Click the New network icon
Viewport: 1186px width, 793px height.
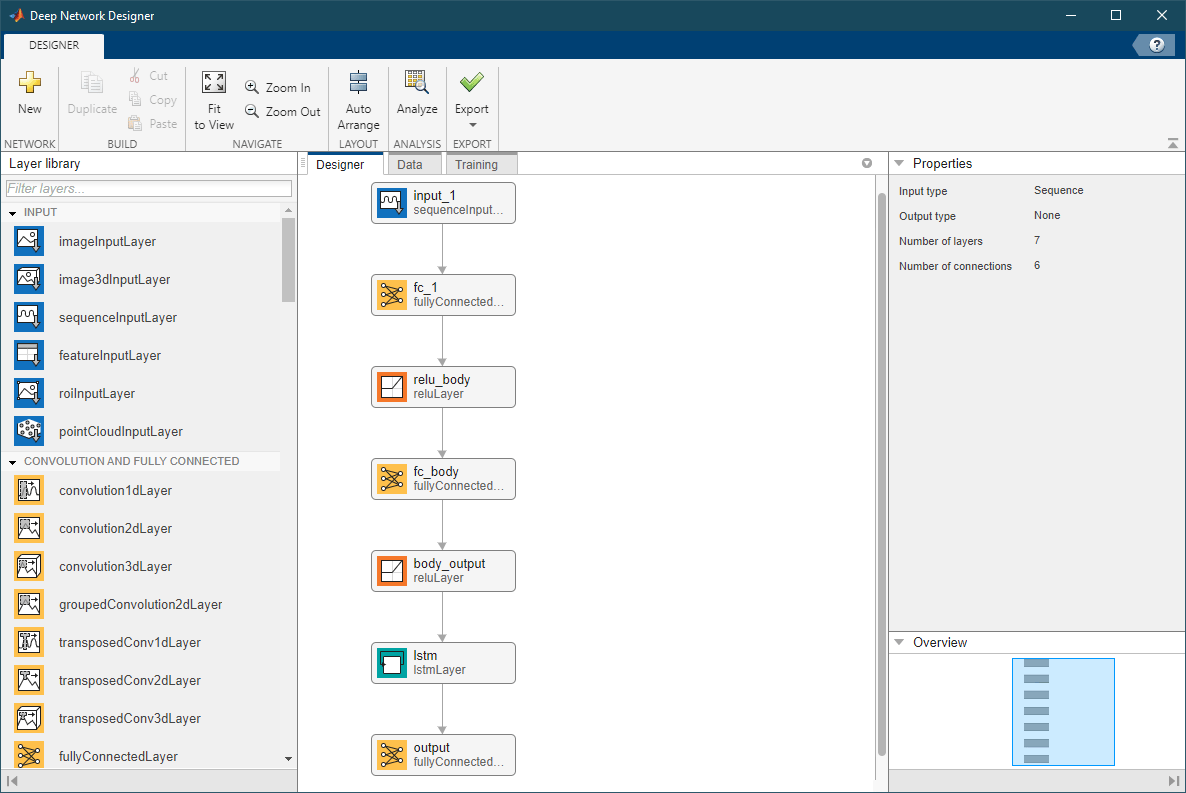coord(29,82)
